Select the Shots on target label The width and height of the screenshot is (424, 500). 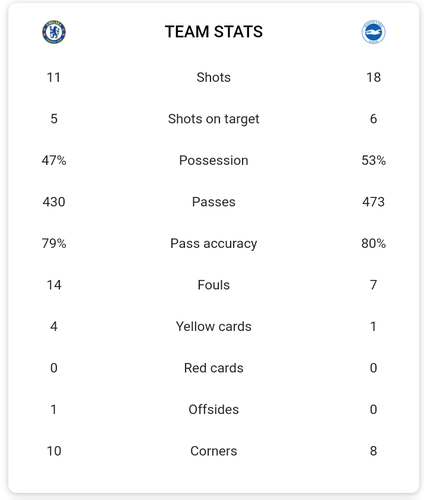coord(214,119)
